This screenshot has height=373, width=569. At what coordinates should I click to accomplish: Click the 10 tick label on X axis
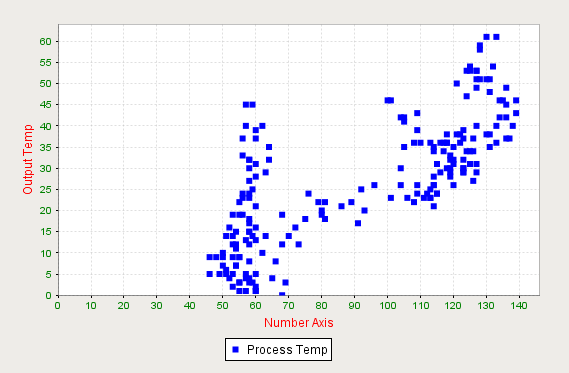click(91, 306)
